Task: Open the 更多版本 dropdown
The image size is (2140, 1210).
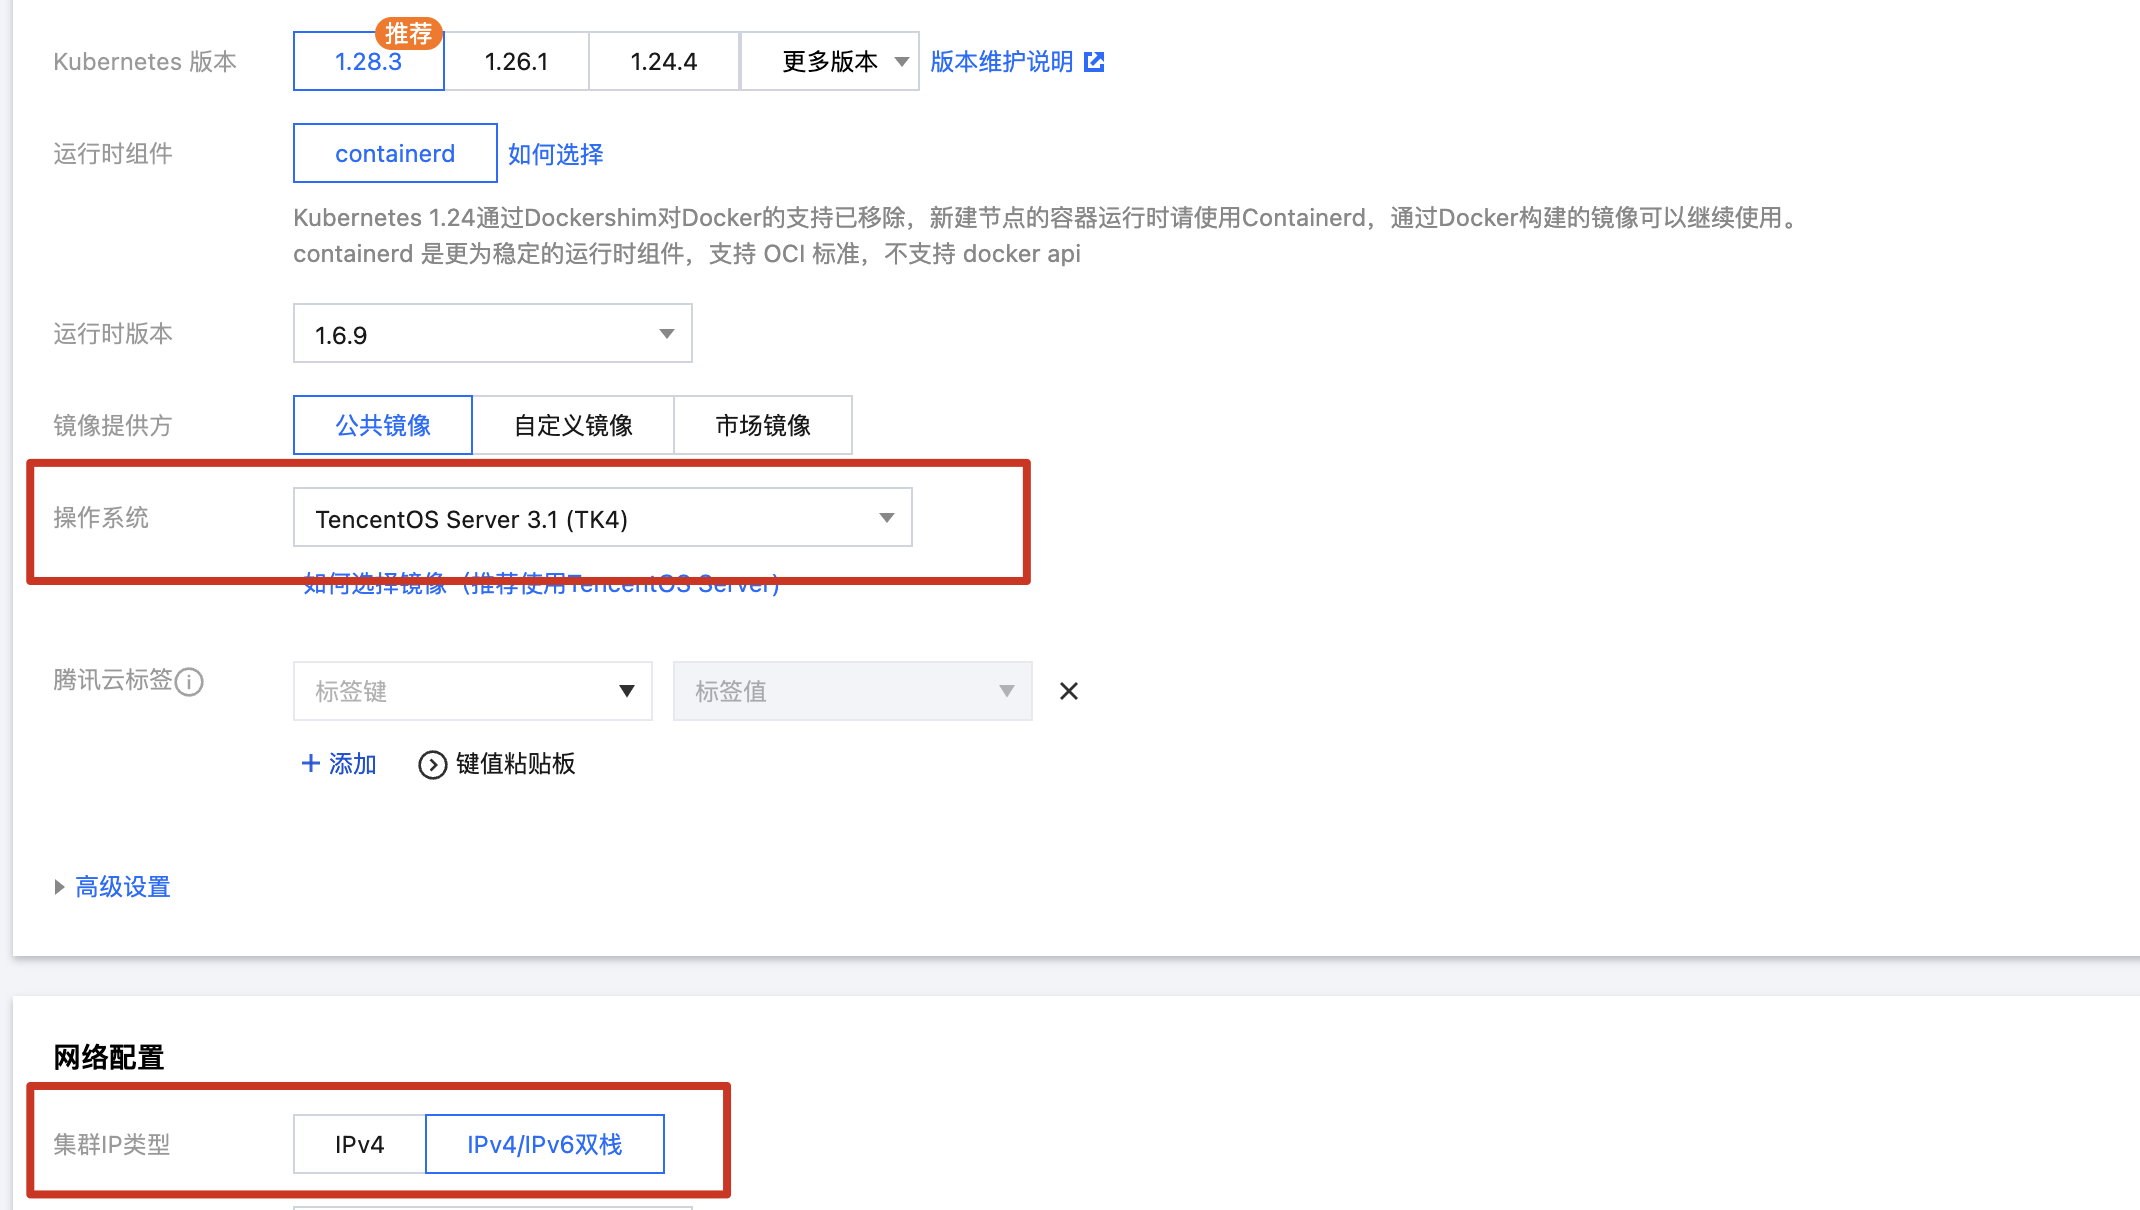Action: tap(830, 62)
